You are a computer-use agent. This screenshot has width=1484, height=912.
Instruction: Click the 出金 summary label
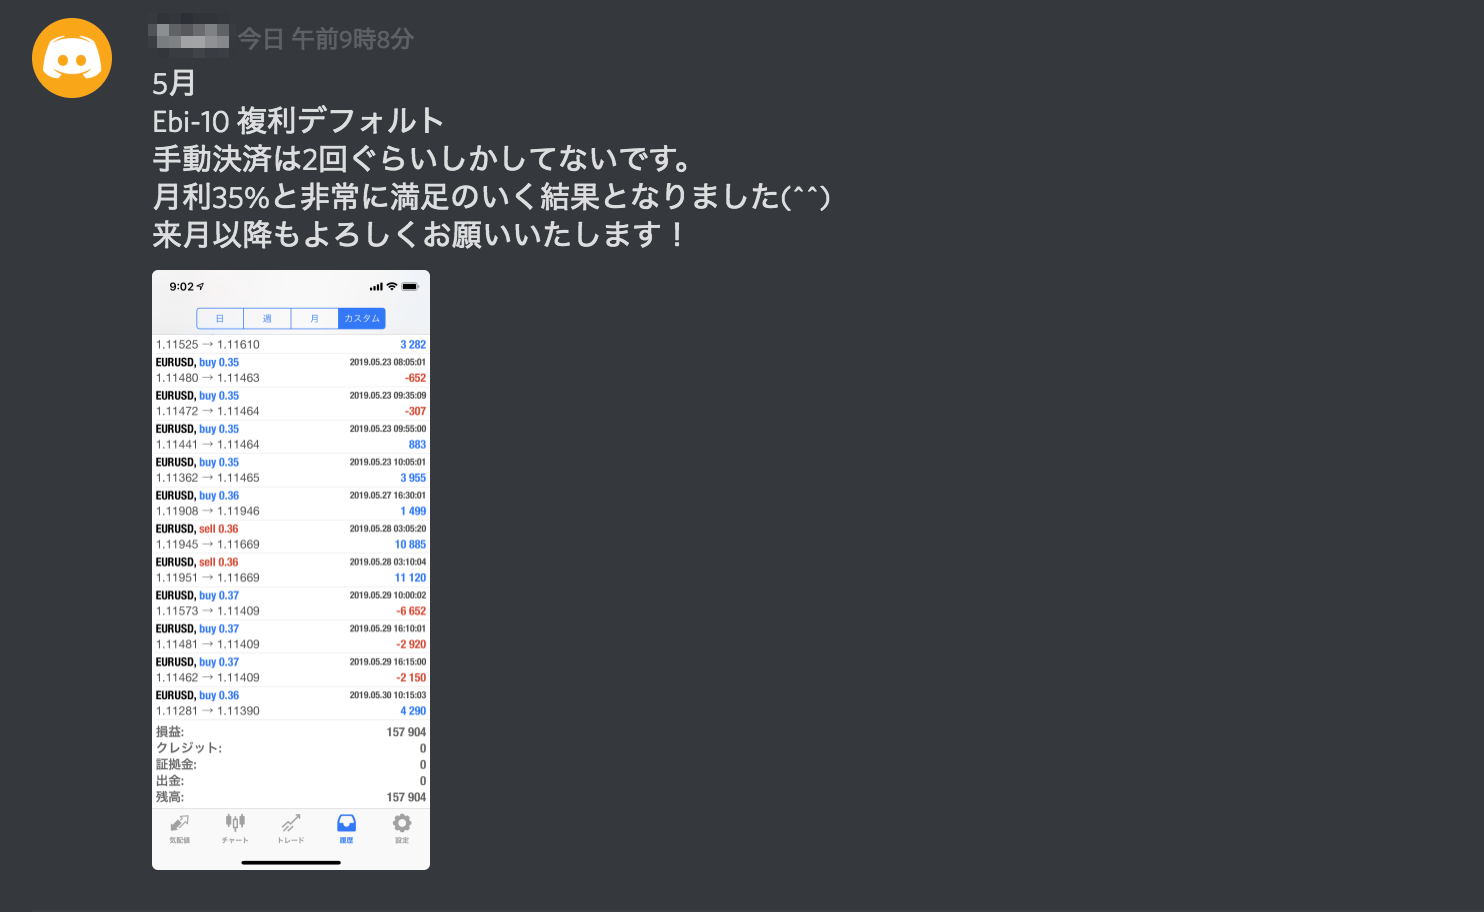(x=170, y=781)
